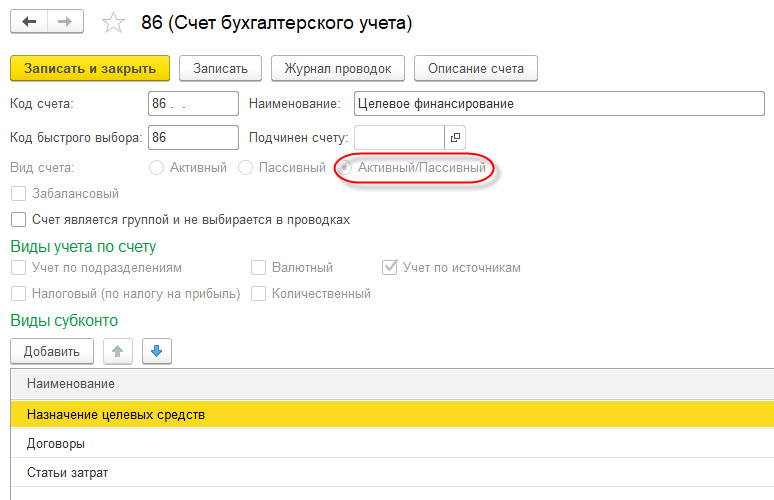Click the Записать button

(220, 68)
